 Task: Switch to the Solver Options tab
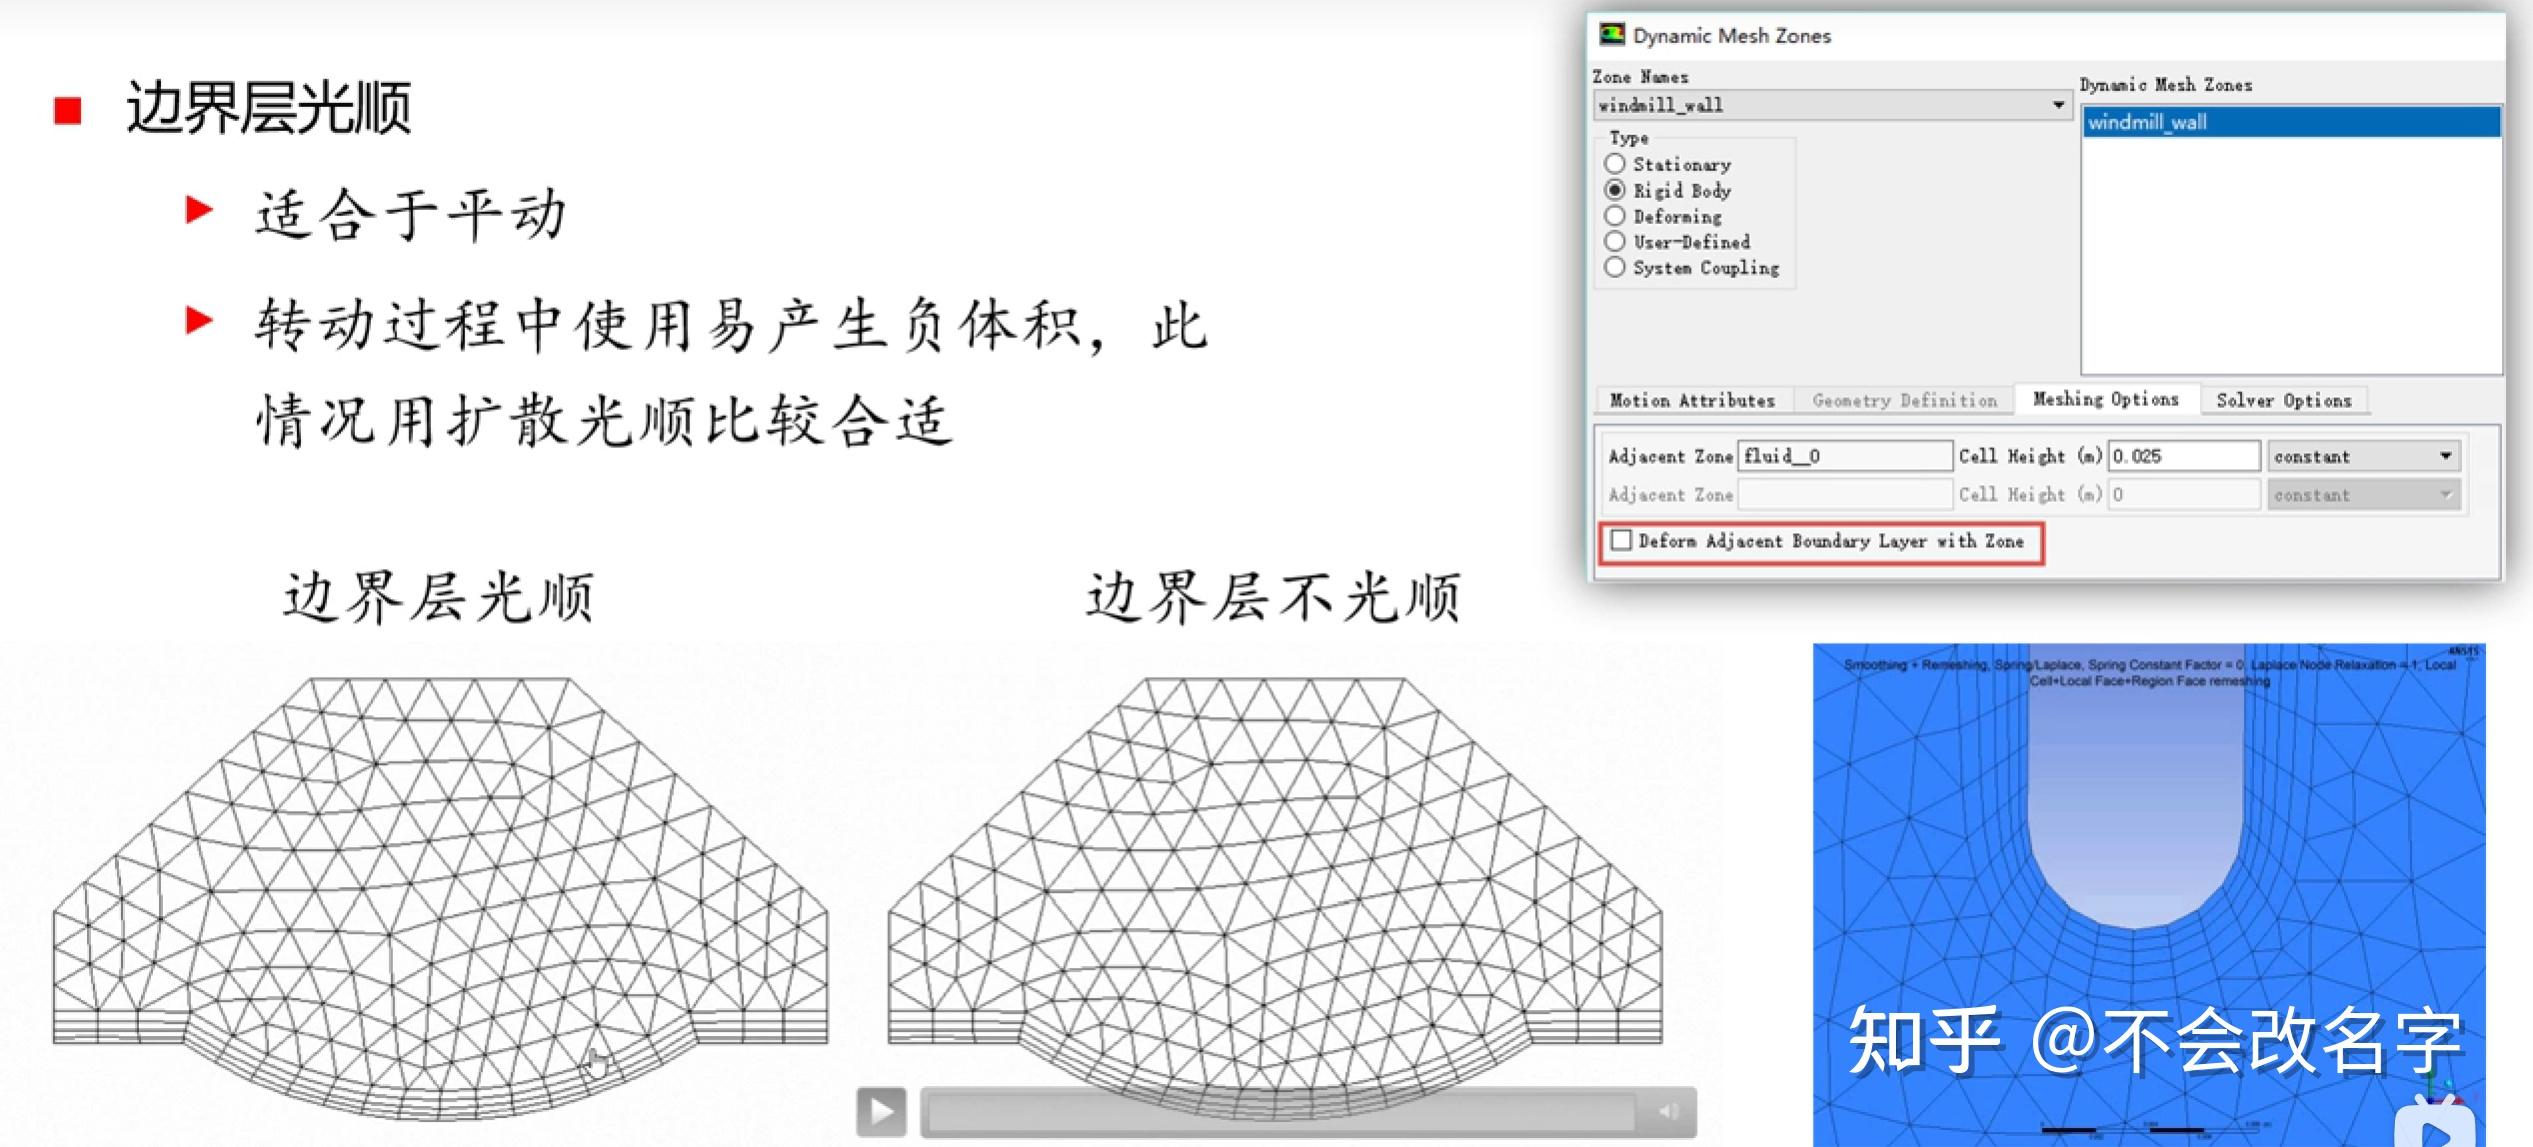point(2283,400)
